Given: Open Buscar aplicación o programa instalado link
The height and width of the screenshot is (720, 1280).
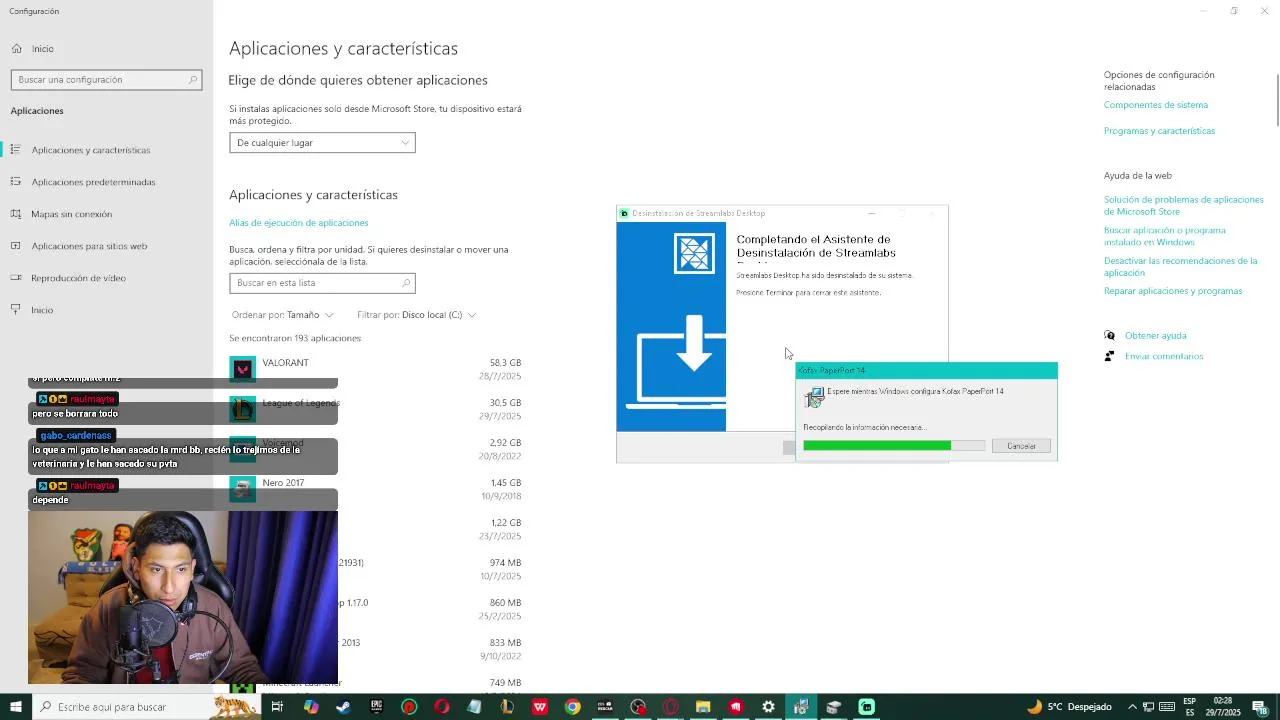Looking at the screenshot, I should [x=1164, y=236].
